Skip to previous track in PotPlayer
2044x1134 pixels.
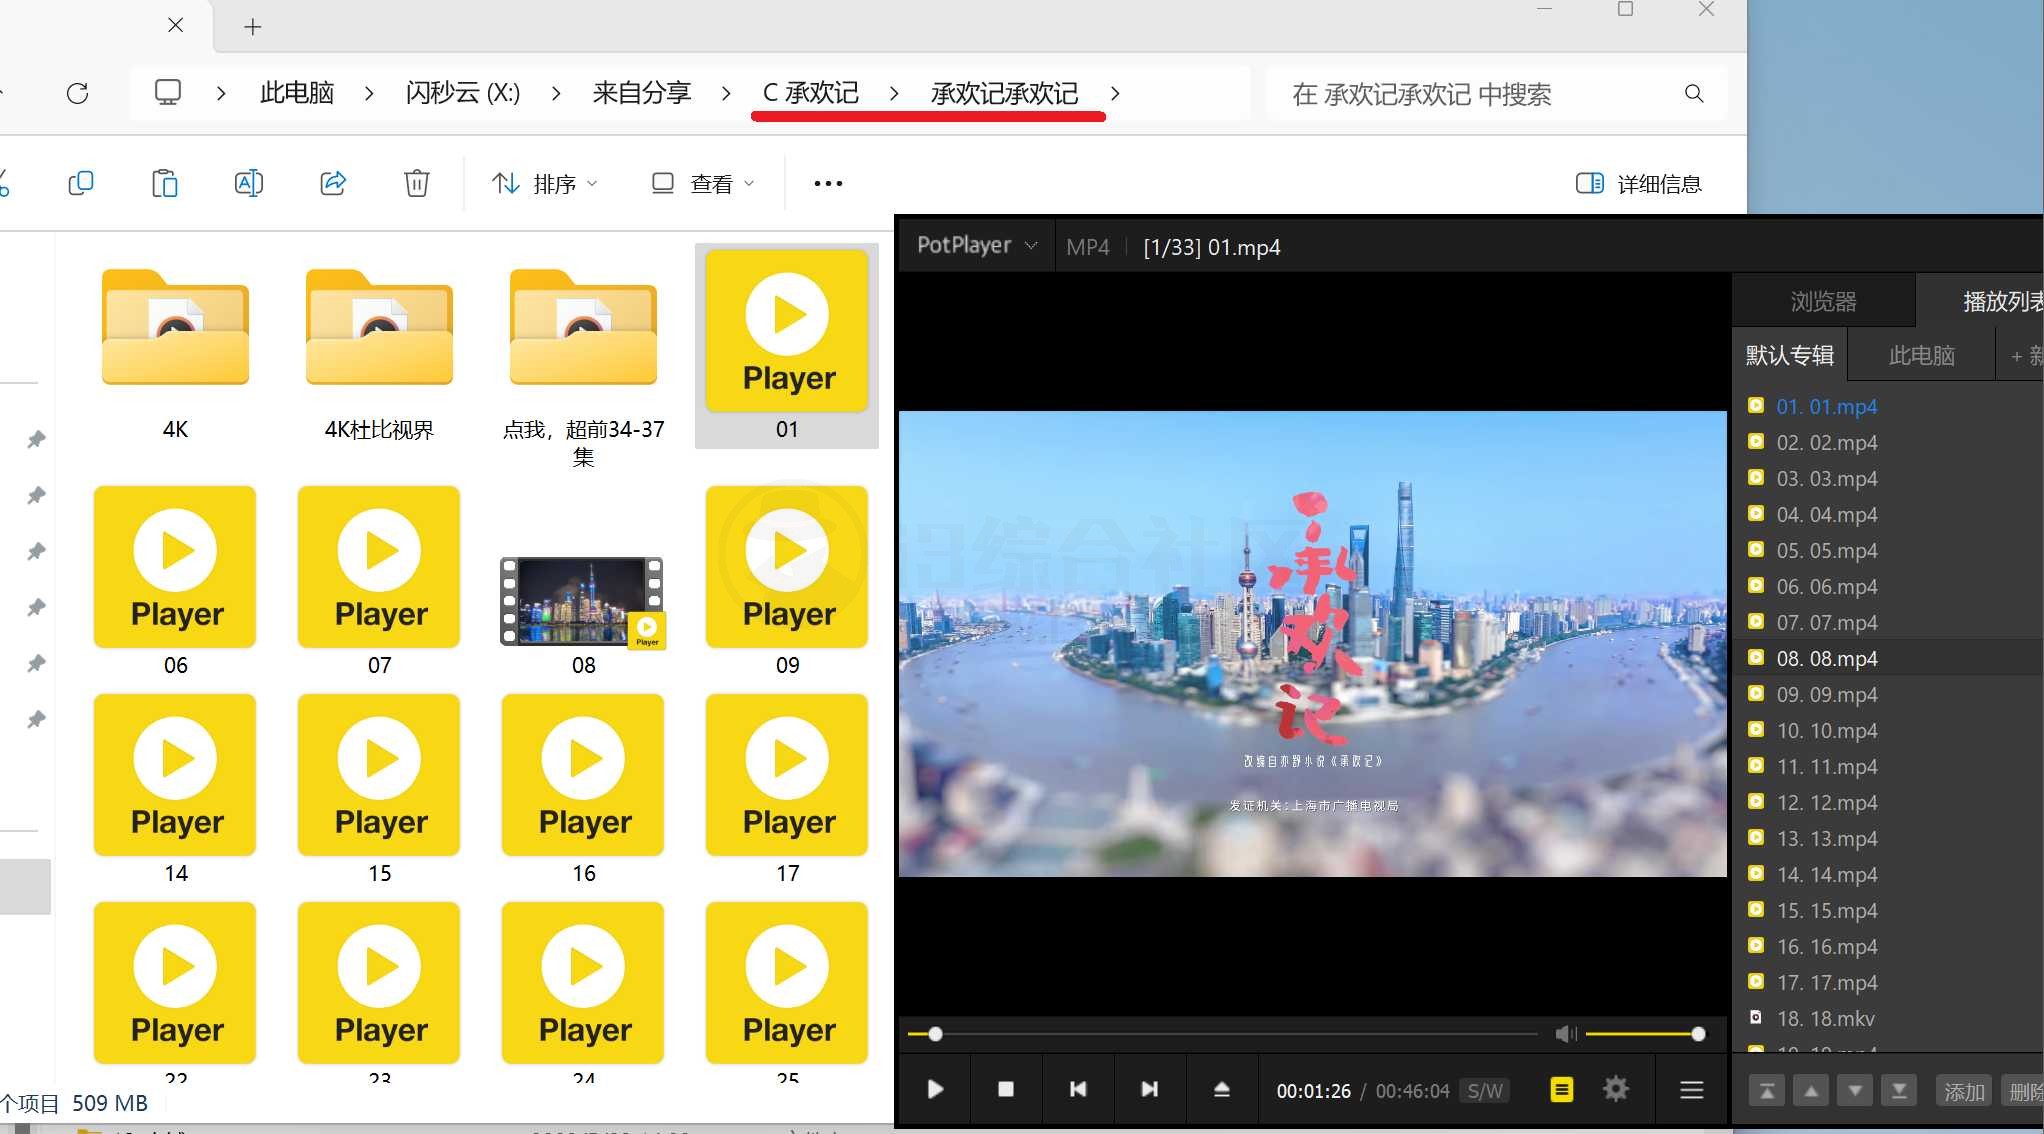1078,1089
